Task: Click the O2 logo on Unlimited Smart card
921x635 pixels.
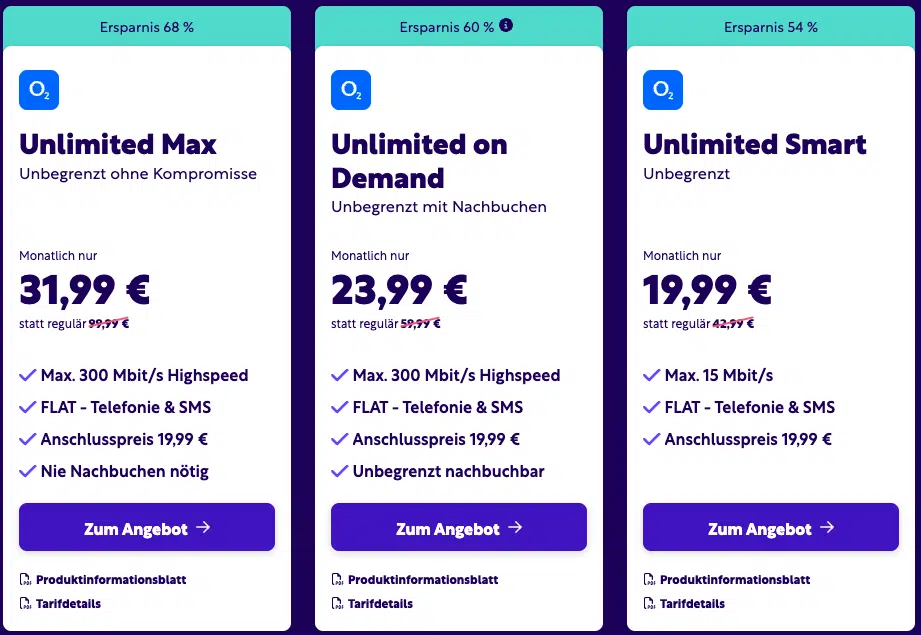Action: [663, 90]
